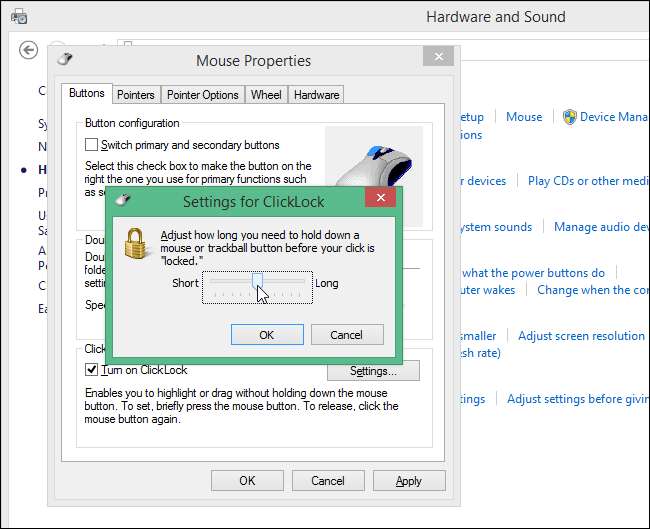The width and height of the screenshot is (650, 529).
Task: Open ClickLock Settings... button
Action: (x=372, y=371)
